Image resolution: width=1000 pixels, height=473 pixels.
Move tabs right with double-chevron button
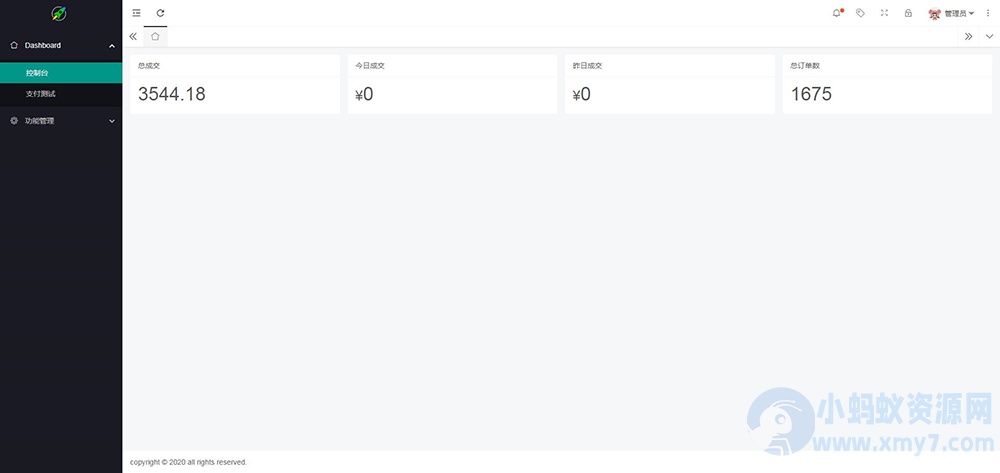coord(968,36)
